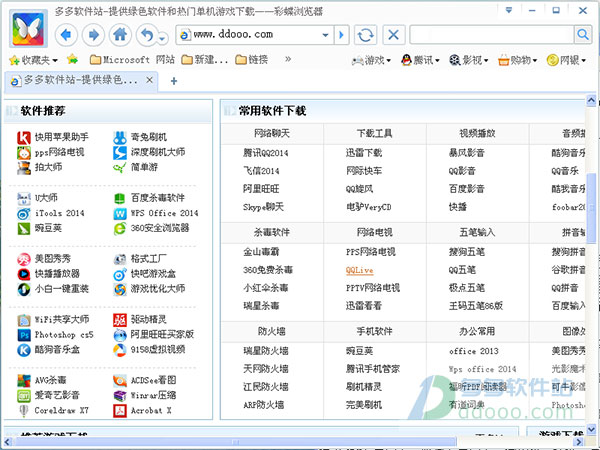Open the address bar history dropdown

(x=325, y=35)
